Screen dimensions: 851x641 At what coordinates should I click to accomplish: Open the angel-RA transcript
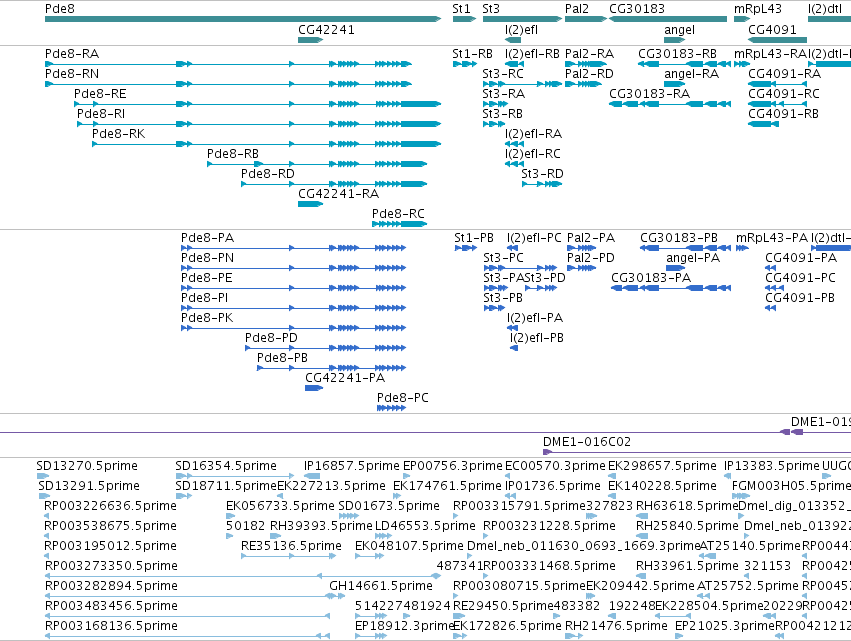click(x=675, y=84)
